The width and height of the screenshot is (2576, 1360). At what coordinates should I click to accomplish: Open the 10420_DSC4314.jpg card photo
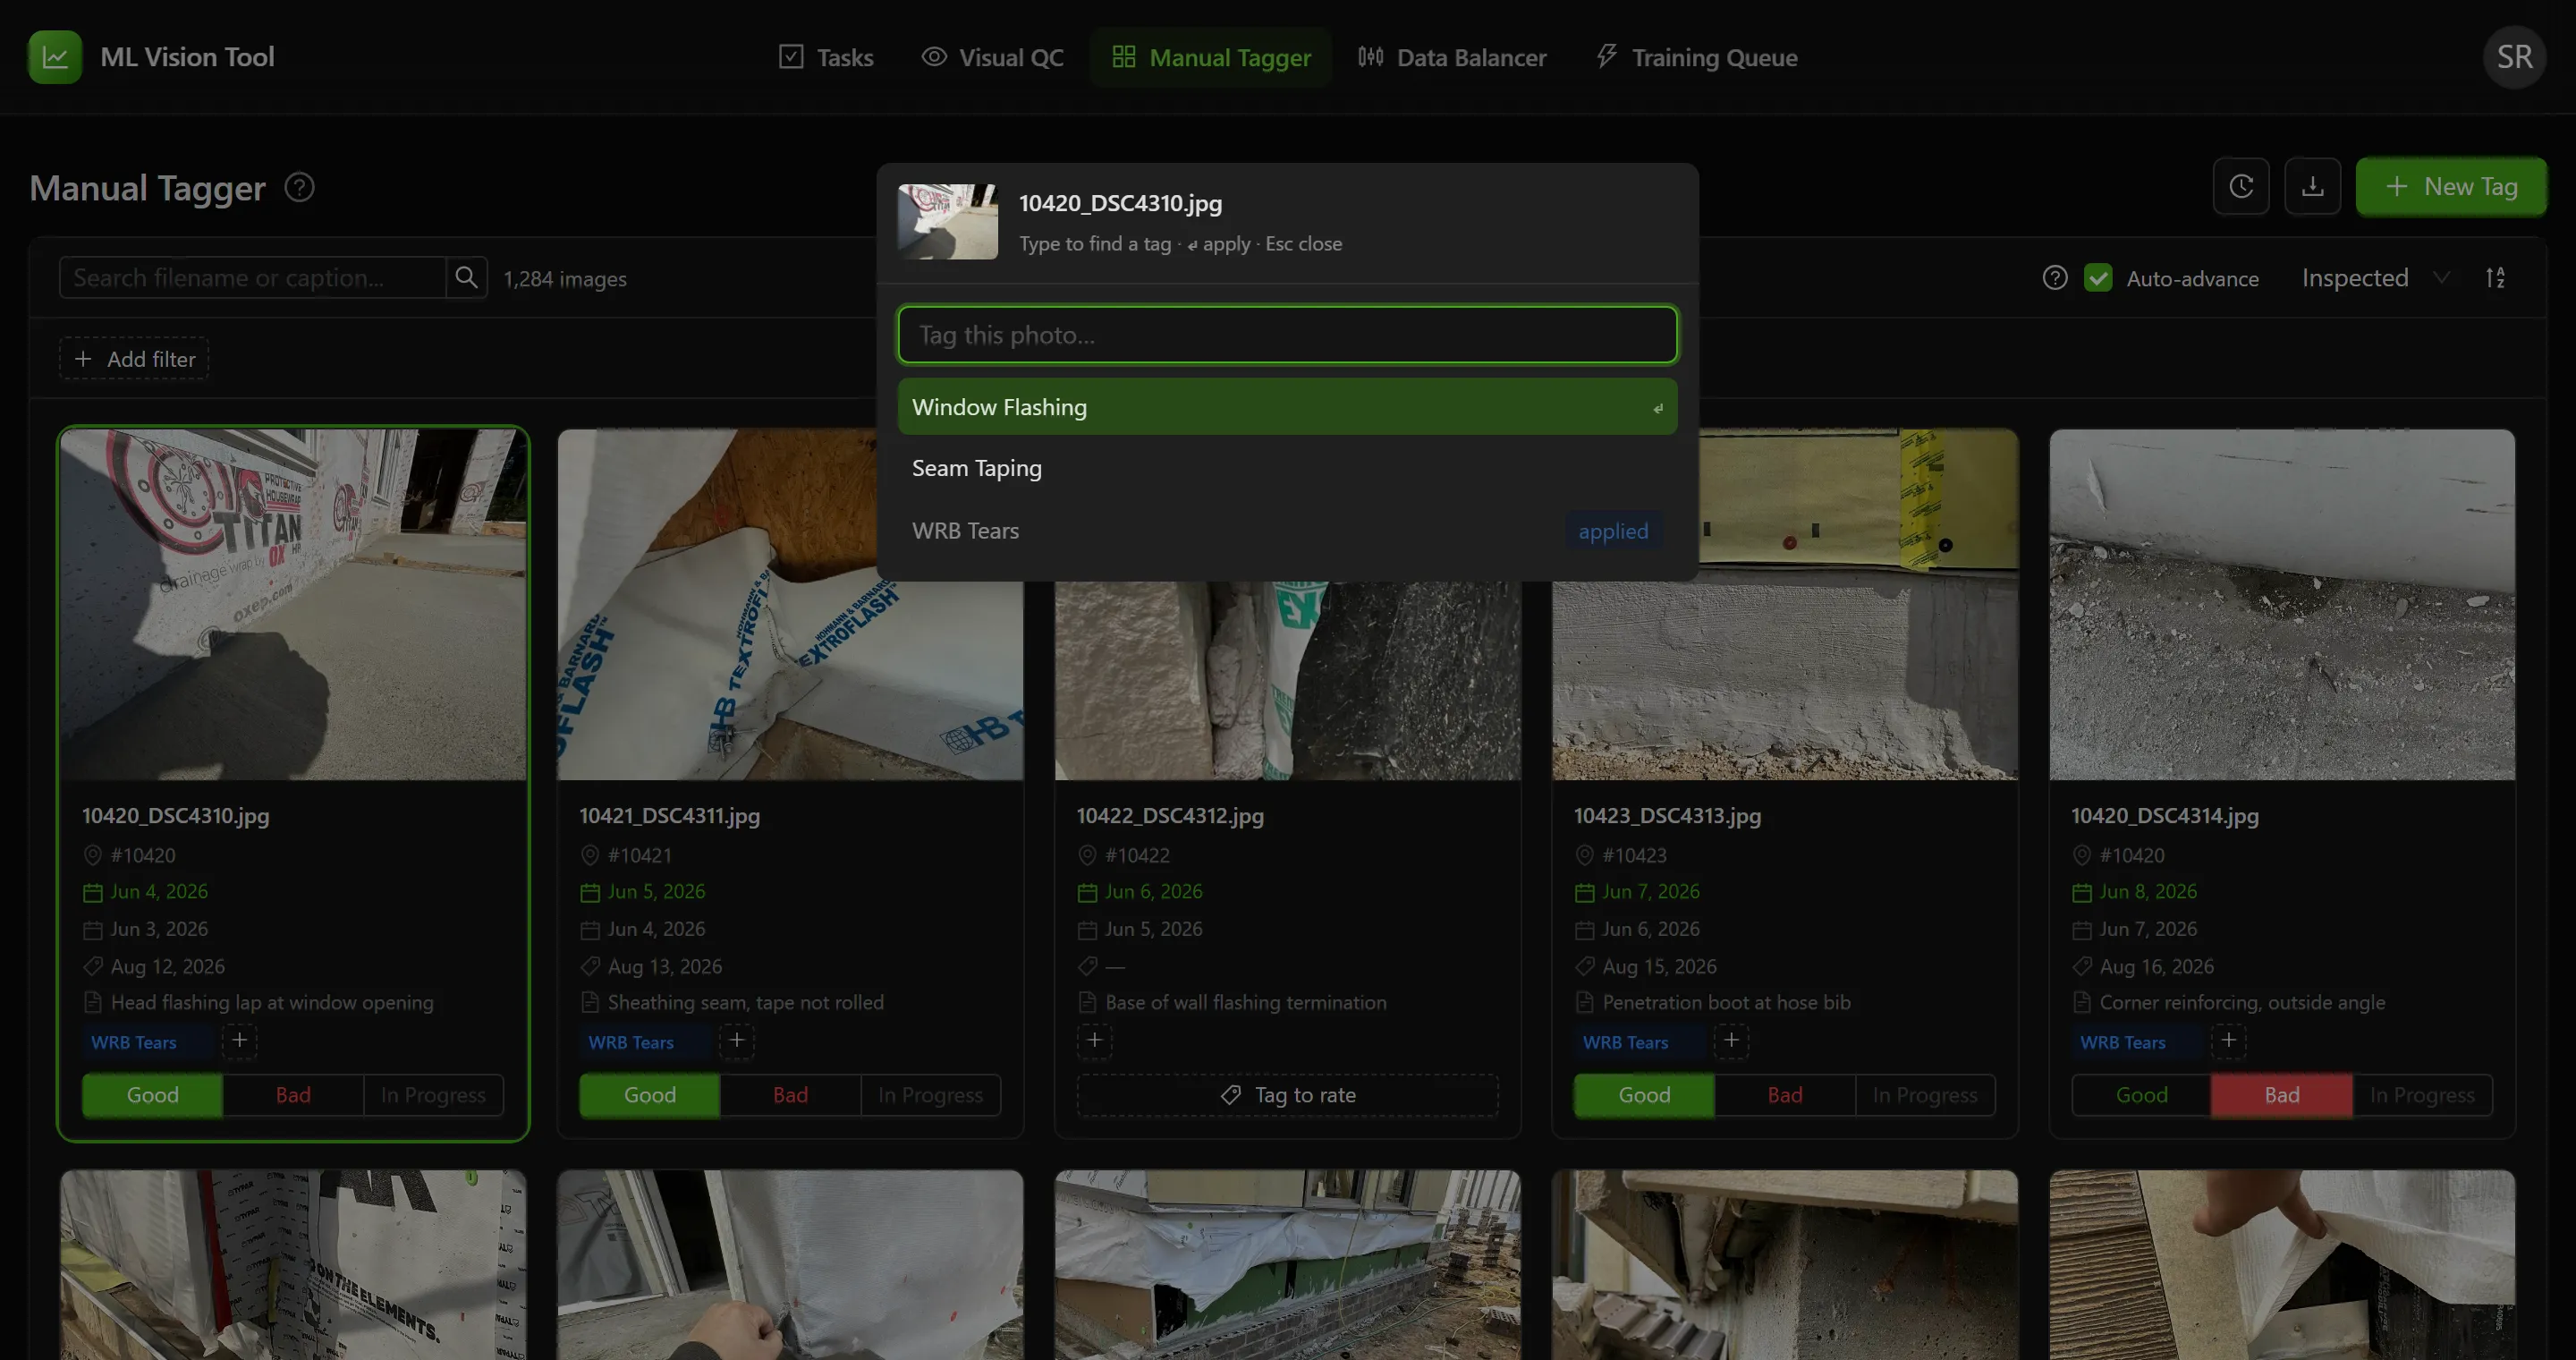point(2282,604)
